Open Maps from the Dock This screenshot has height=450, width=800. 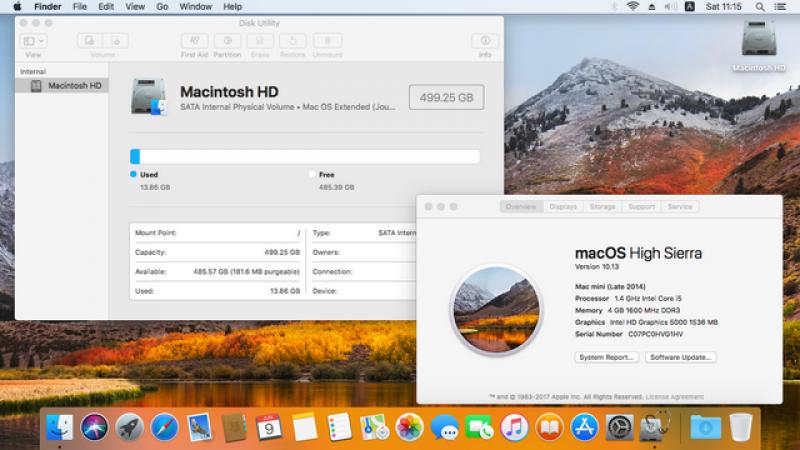pos(374,428)
